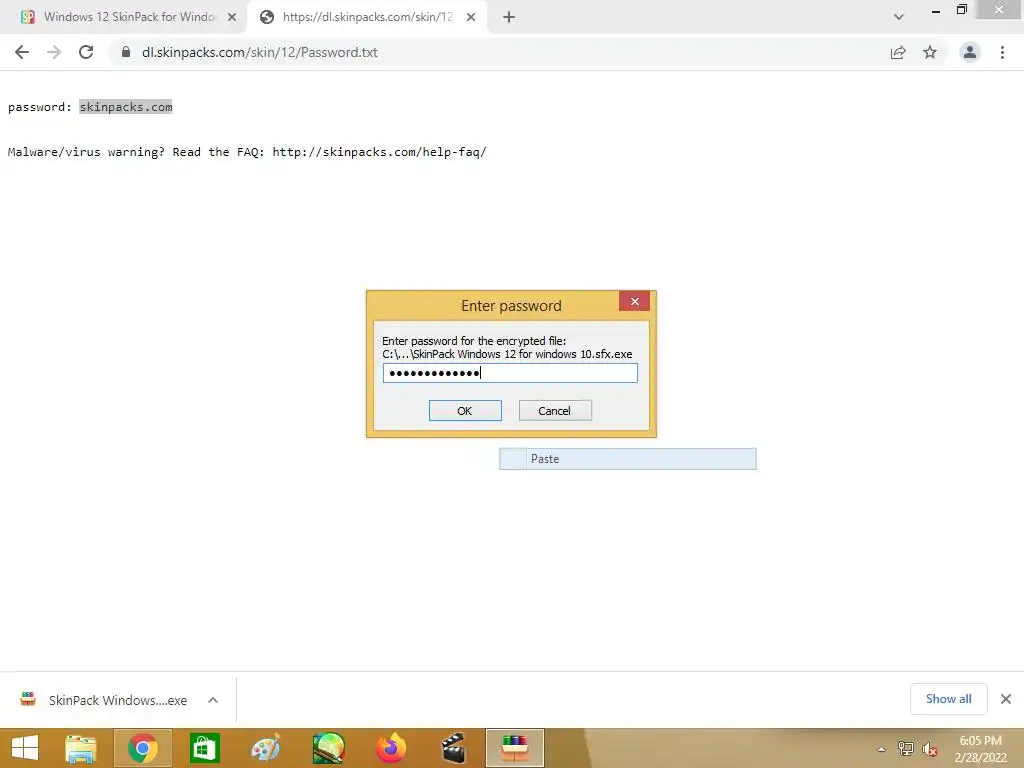This screenshot has height=768, width=1024.
Task: Click the encrypted file path text
Action: click(x=507, y=355)
